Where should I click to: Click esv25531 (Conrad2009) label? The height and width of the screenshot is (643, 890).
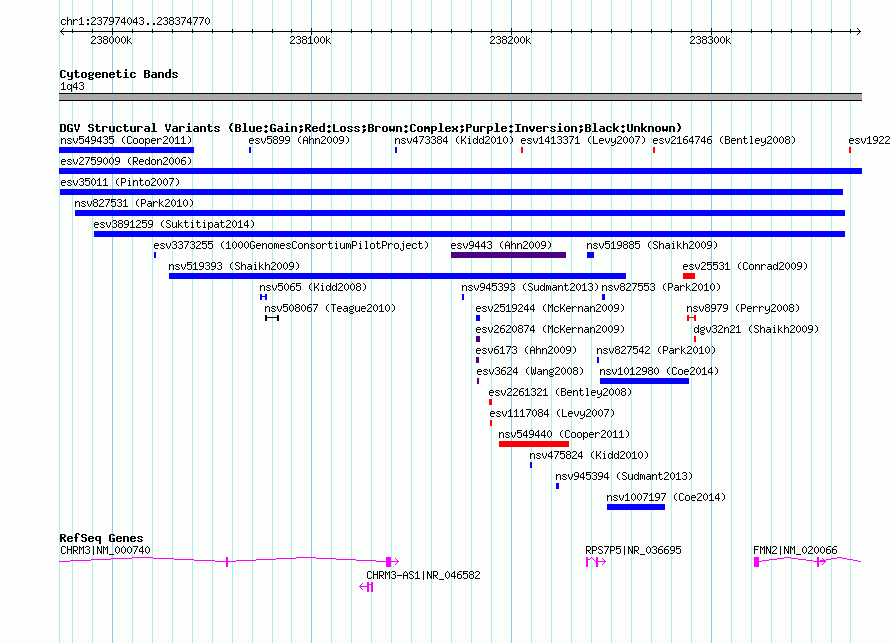click(x=745, y=266)
